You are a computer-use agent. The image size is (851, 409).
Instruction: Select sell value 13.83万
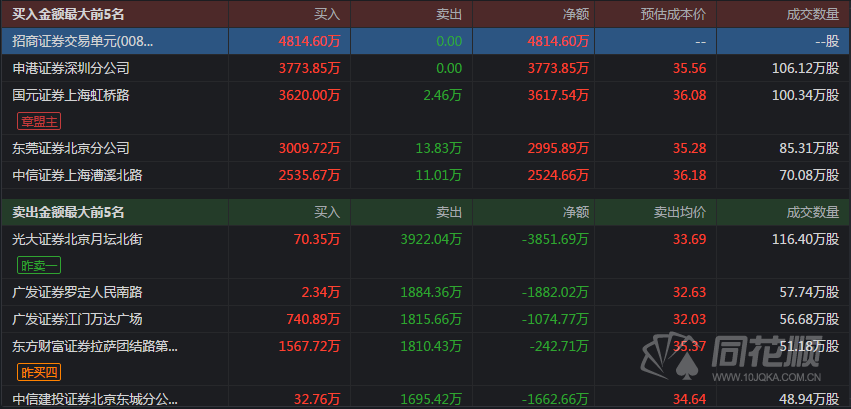tap(437, 148)
